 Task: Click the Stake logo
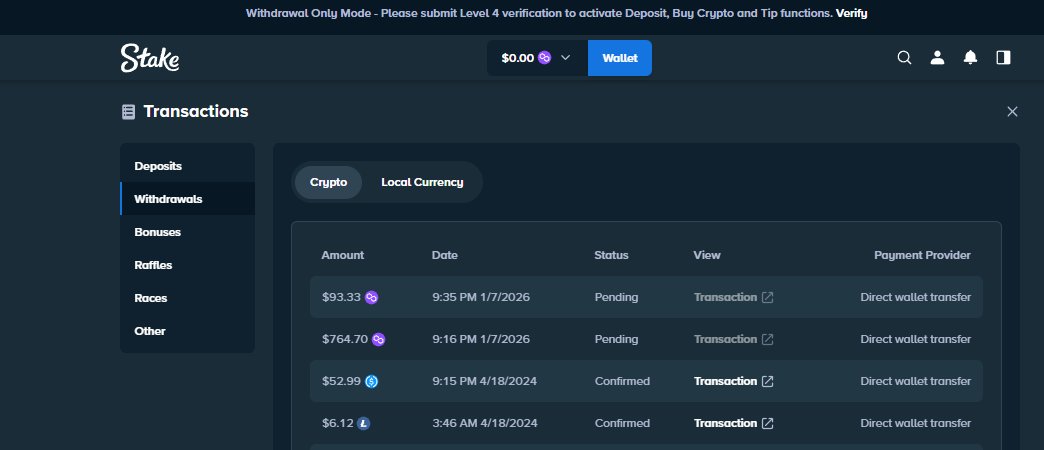150,58
